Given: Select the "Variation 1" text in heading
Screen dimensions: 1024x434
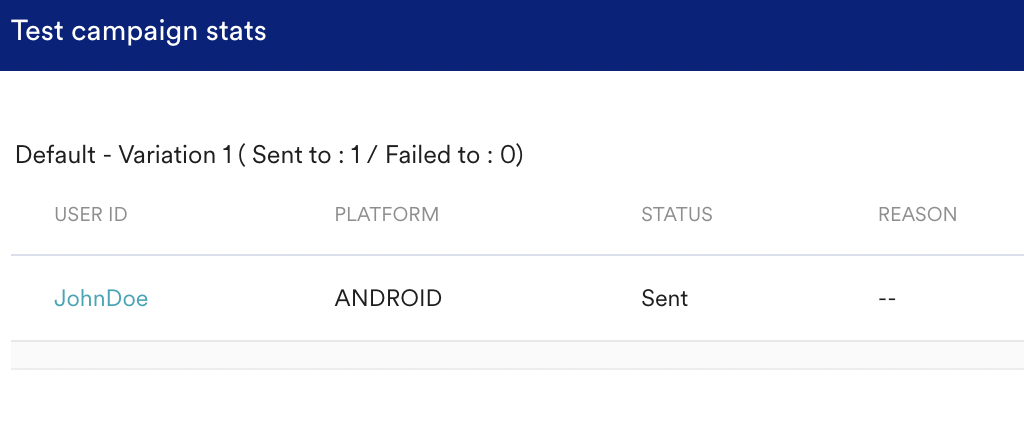Looking at the screenshot, I should [168, 156].
